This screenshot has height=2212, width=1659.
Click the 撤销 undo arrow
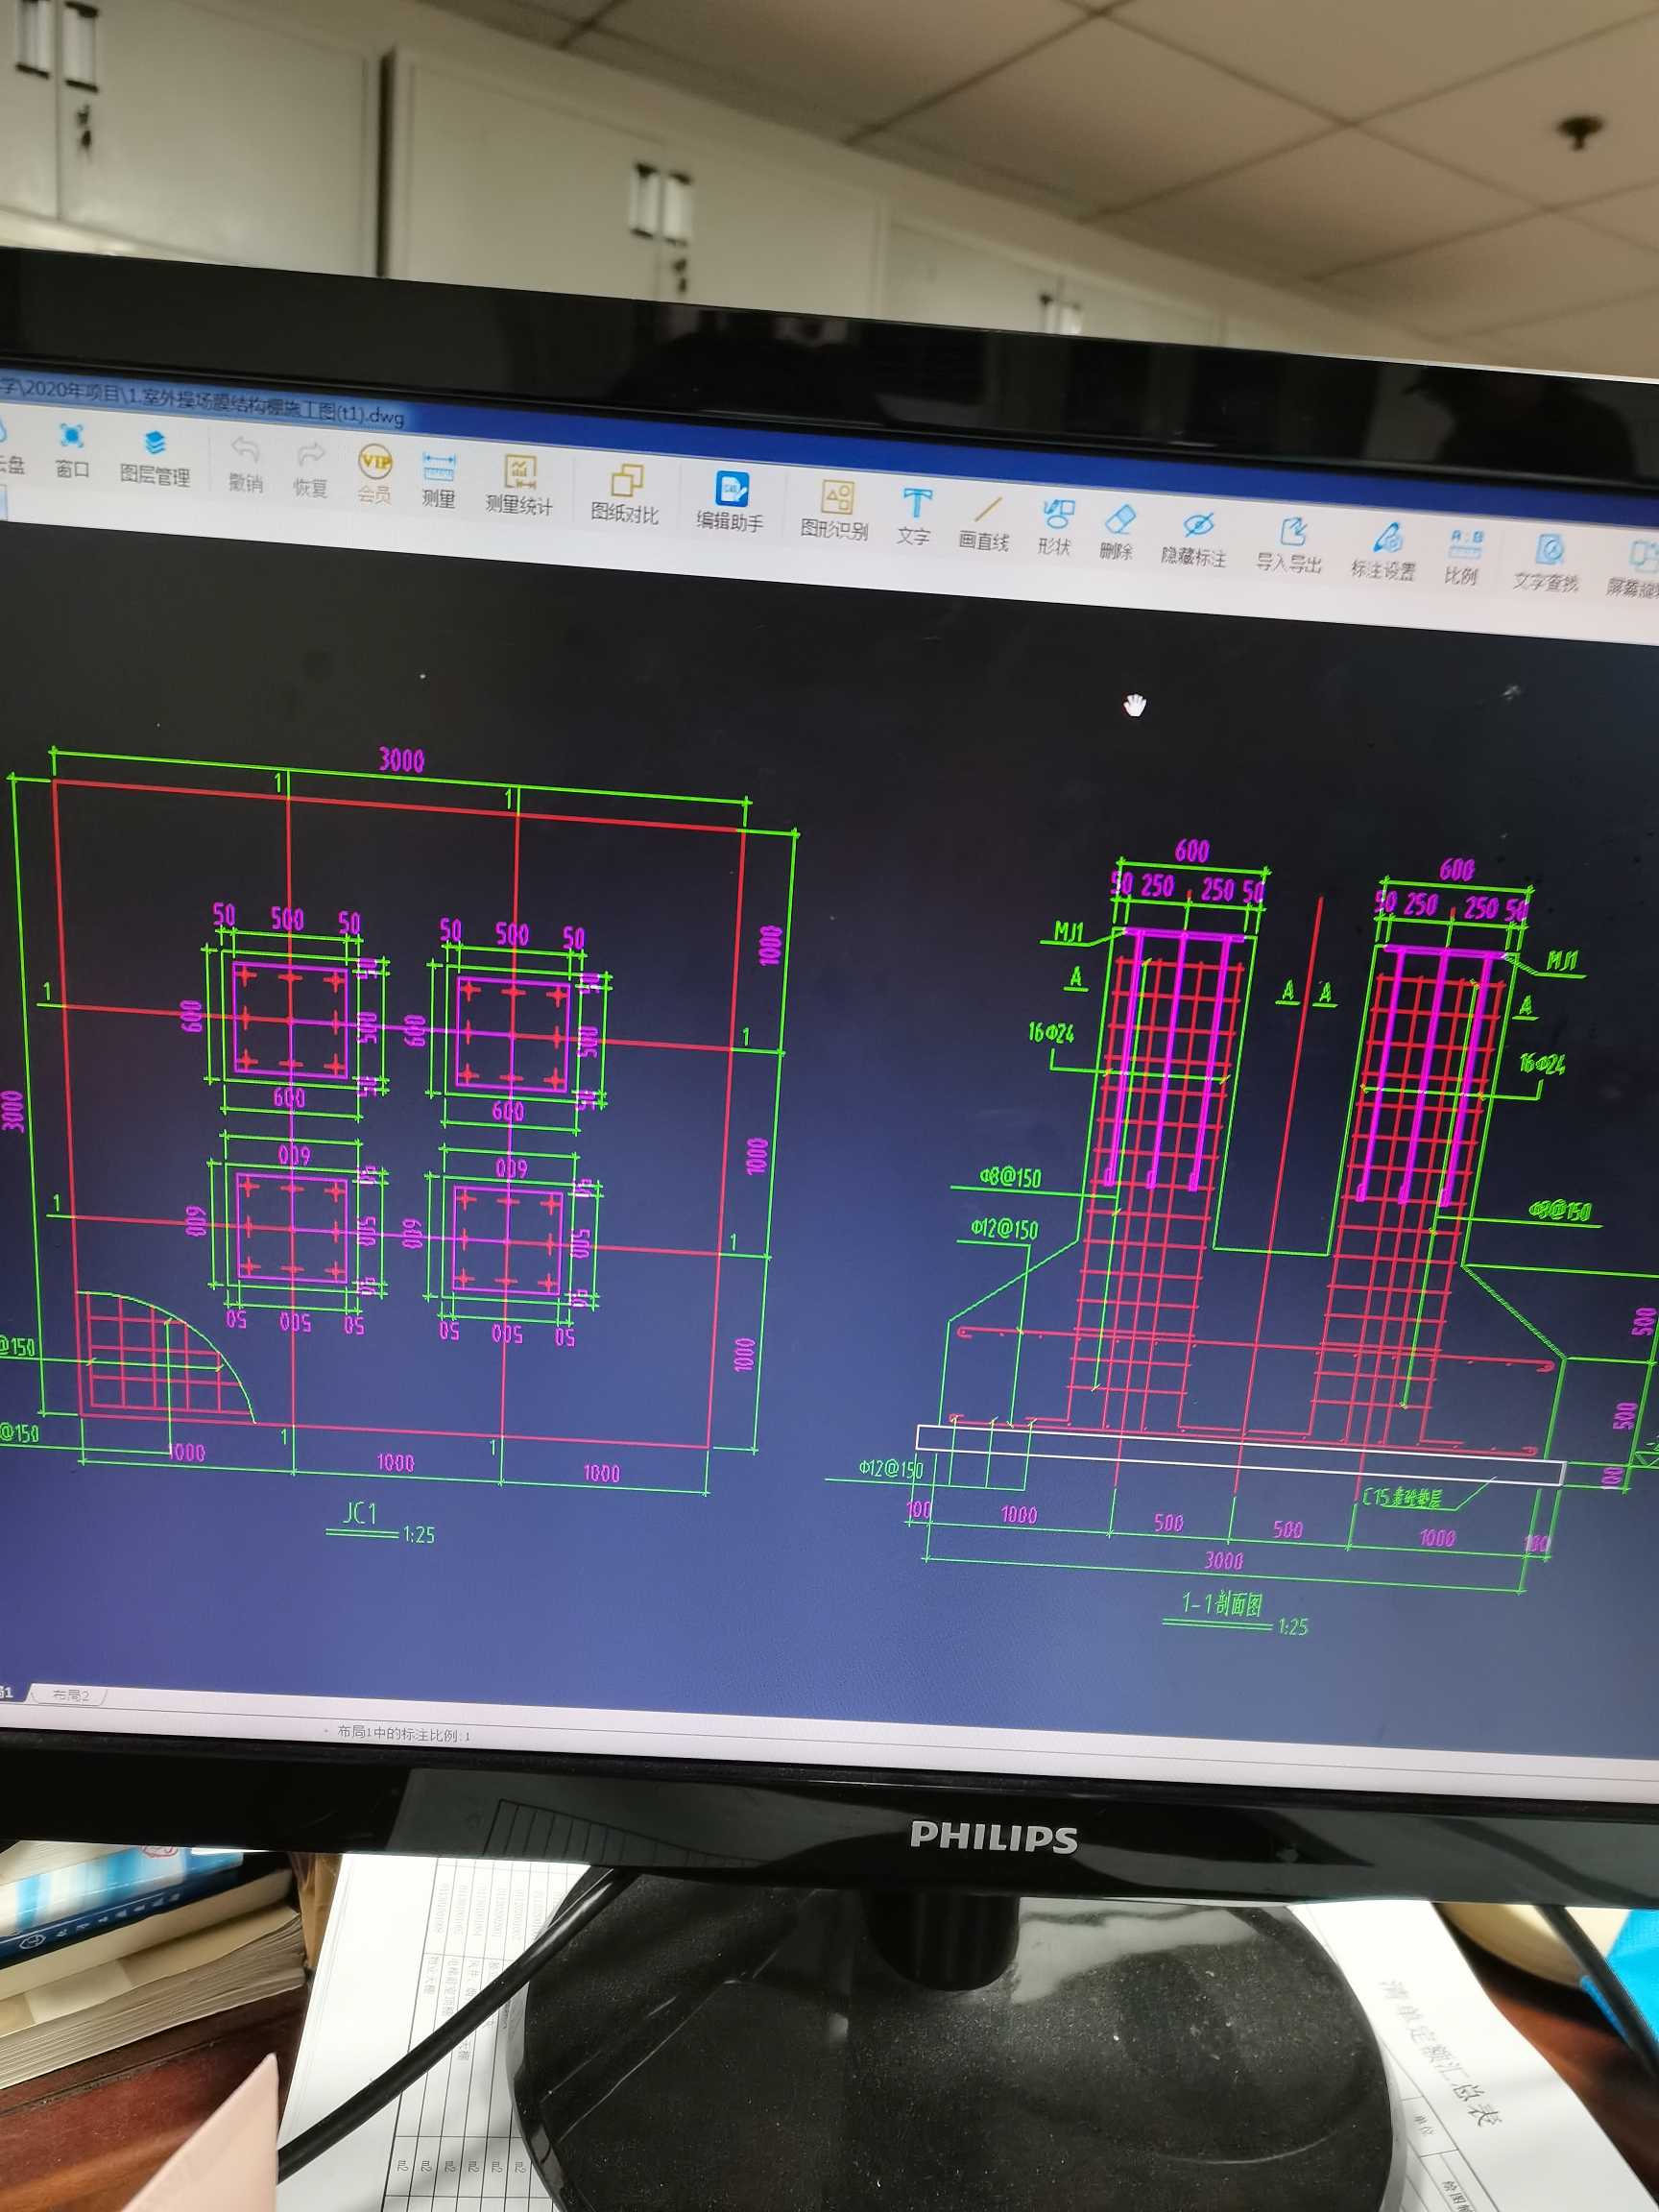[245, 464]
